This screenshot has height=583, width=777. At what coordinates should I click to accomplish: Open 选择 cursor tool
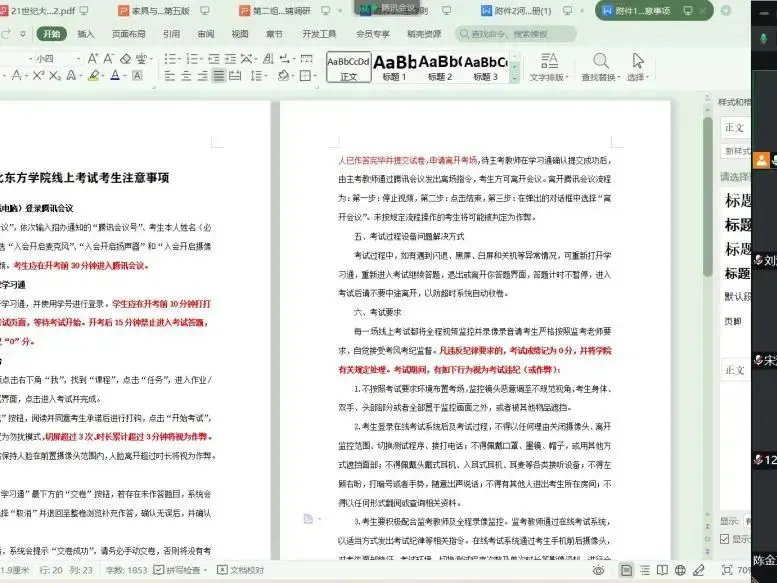(x=638, y=67)
